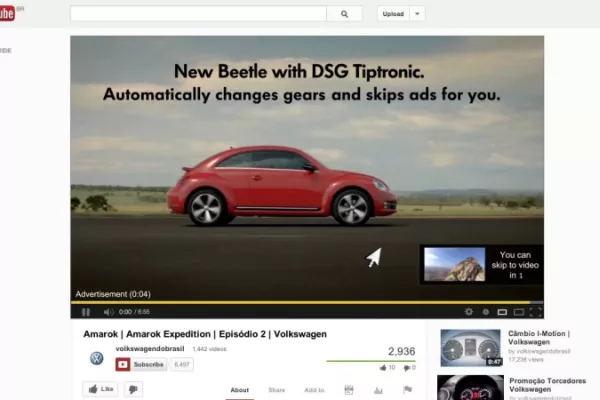Click the '1,442 videos' link

coord(209,349)
